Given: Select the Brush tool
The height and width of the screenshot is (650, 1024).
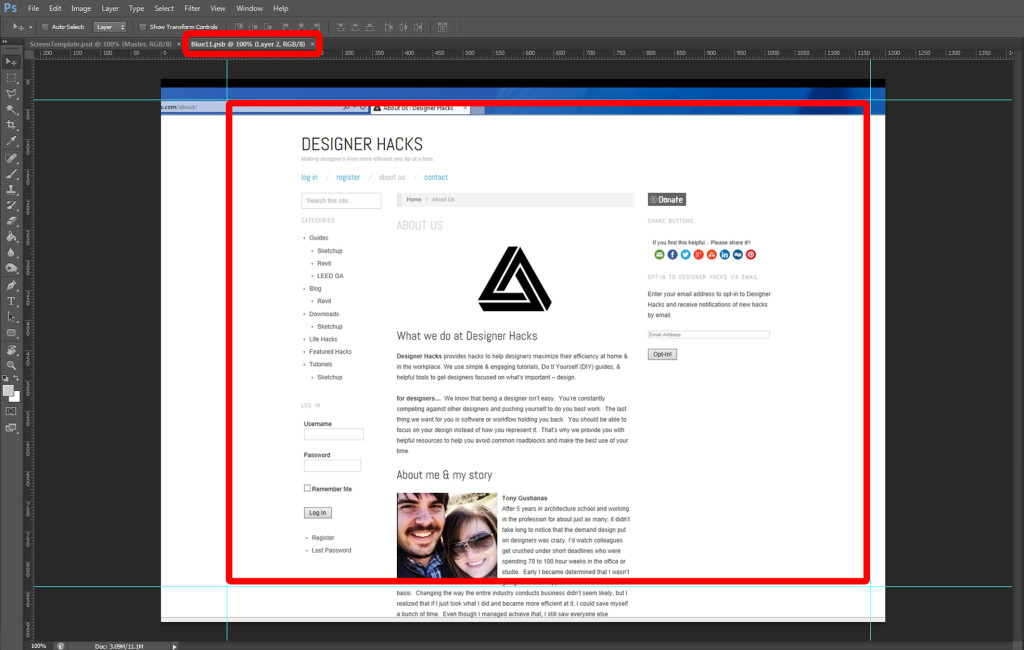Looking at the screenshot, I should point(11,174).
